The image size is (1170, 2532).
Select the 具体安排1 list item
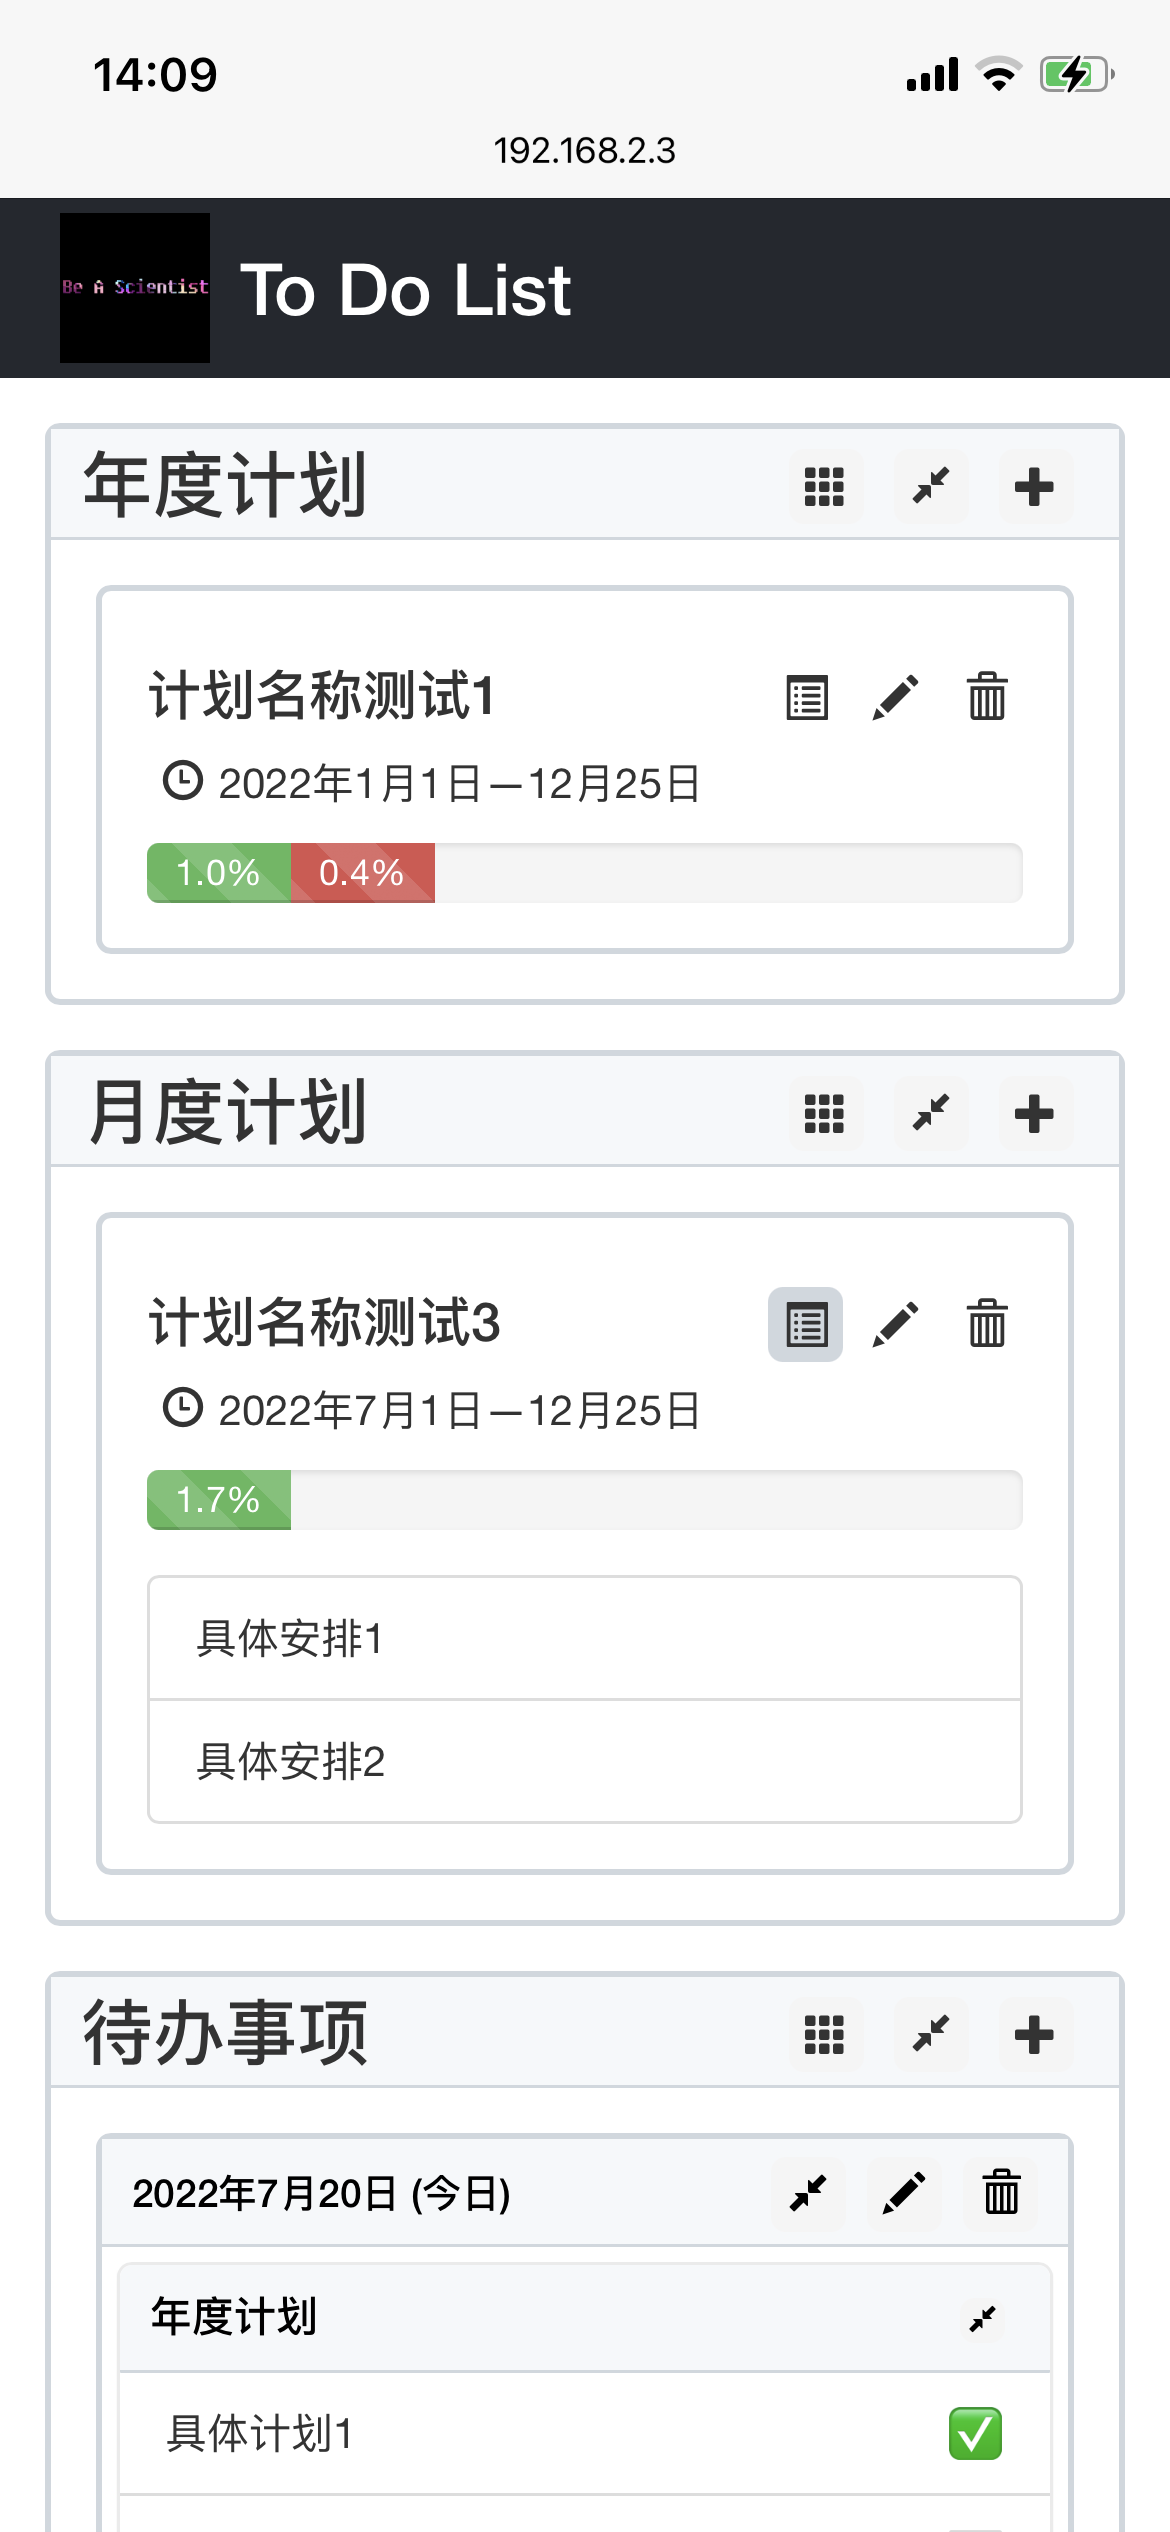[x=584, y=1639]
